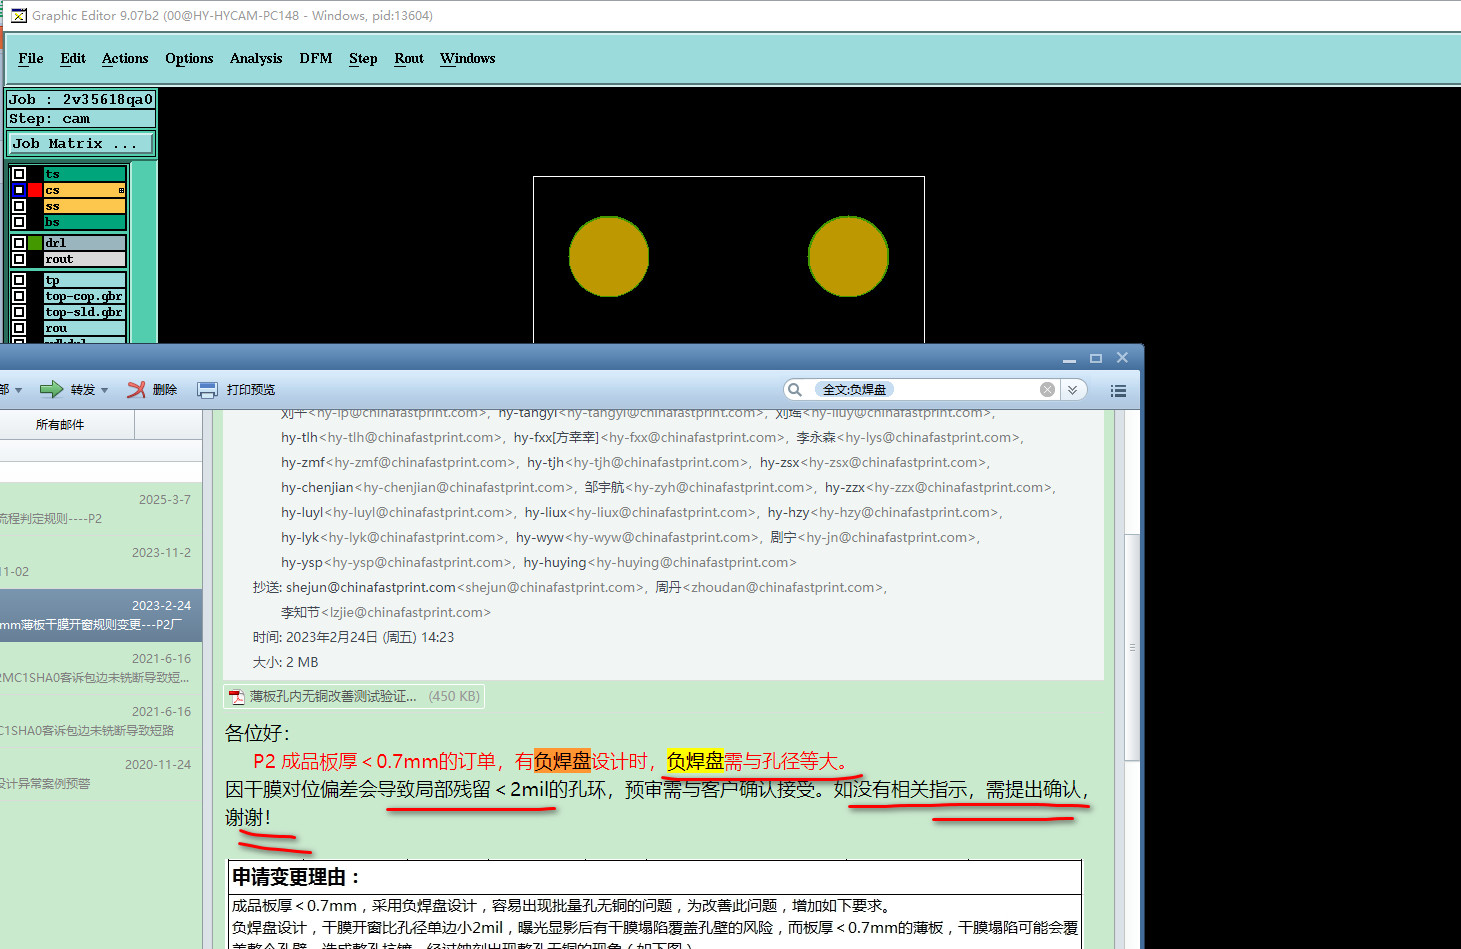Open the mail dated 2020-11-24
Image resolution: width=1461 pixels, height=949 pixels.
click(x=100, y=774)
